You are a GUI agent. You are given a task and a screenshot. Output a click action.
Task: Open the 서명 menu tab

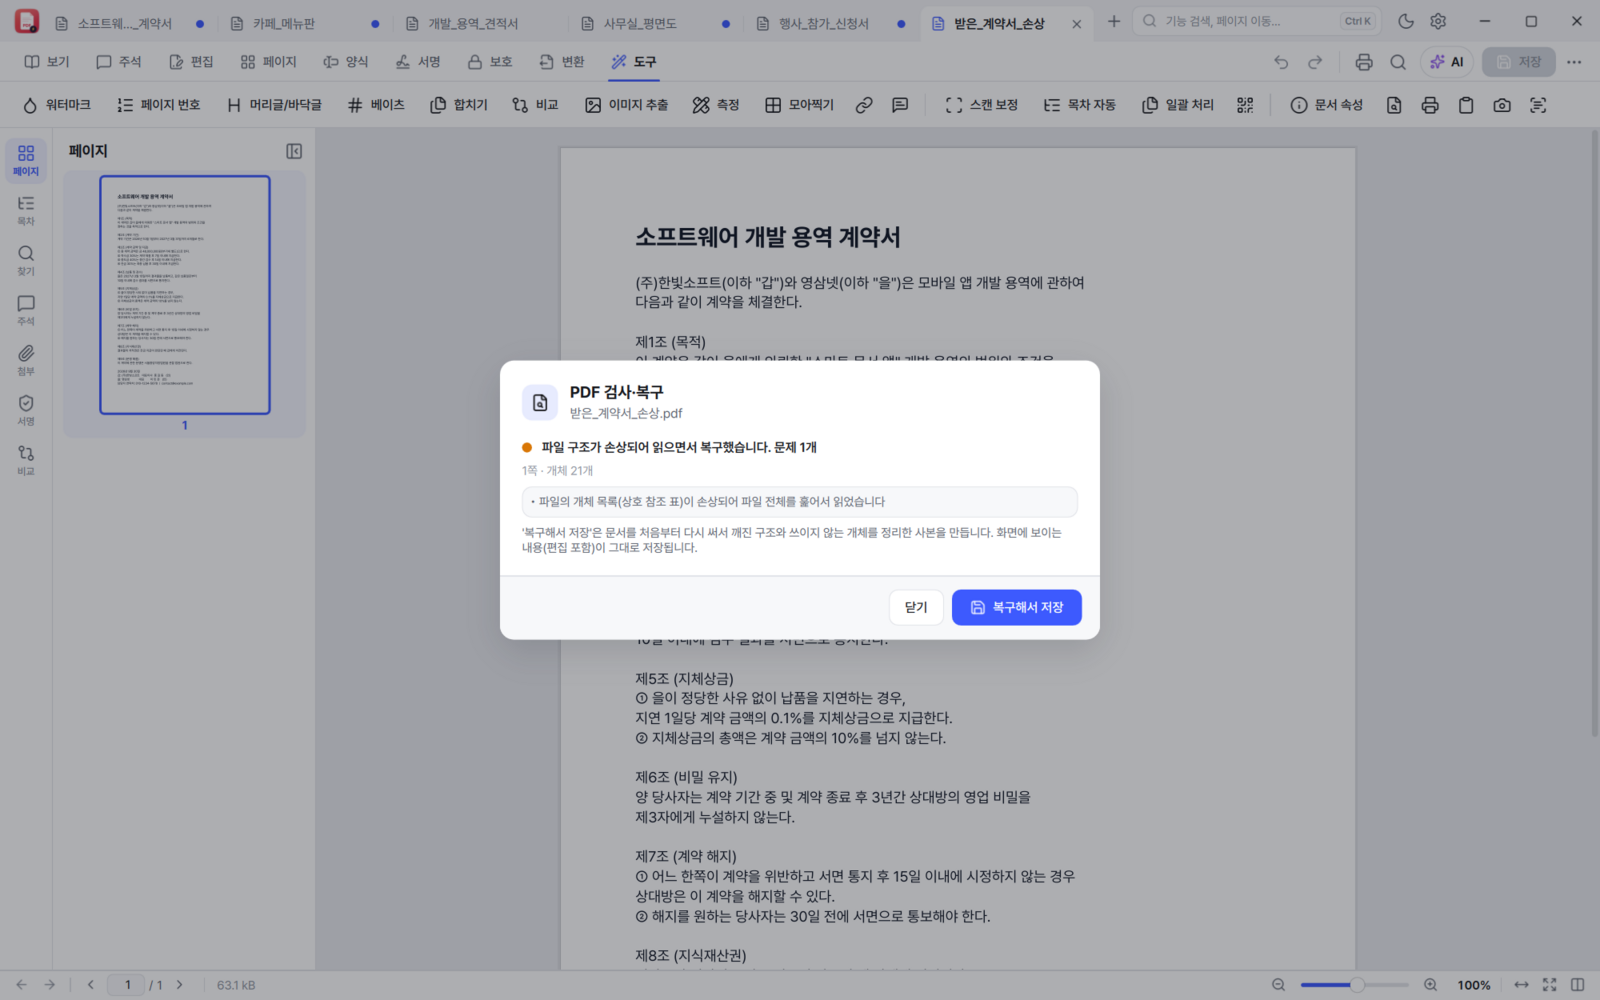tap(418, 62)
